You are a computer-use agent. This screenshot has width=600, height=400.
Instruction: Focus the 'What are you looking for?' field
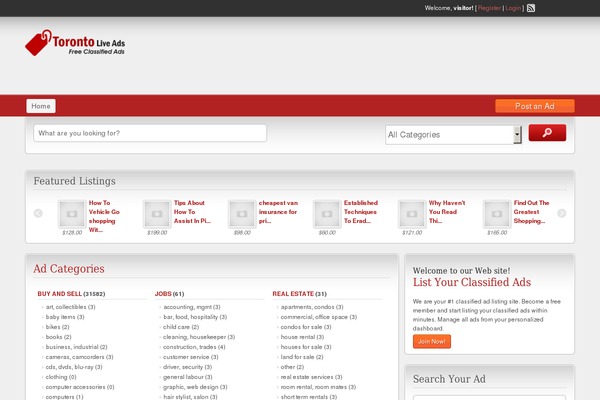coord(150,133)
